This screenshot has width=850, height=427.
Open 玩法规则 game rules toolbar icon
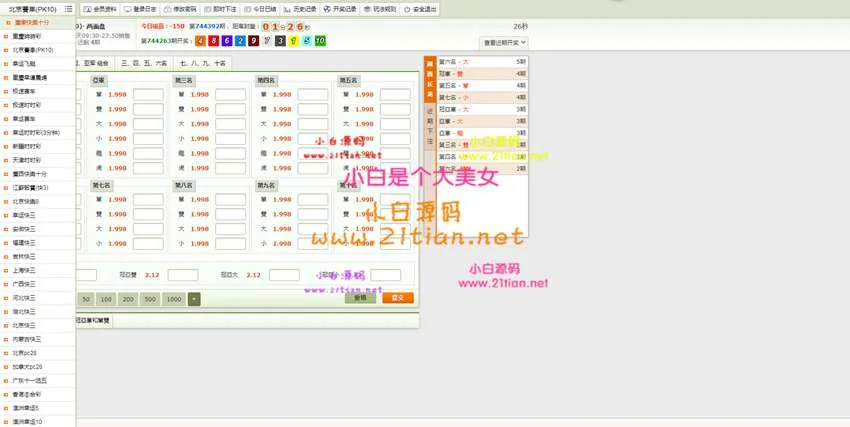(383, 8)
